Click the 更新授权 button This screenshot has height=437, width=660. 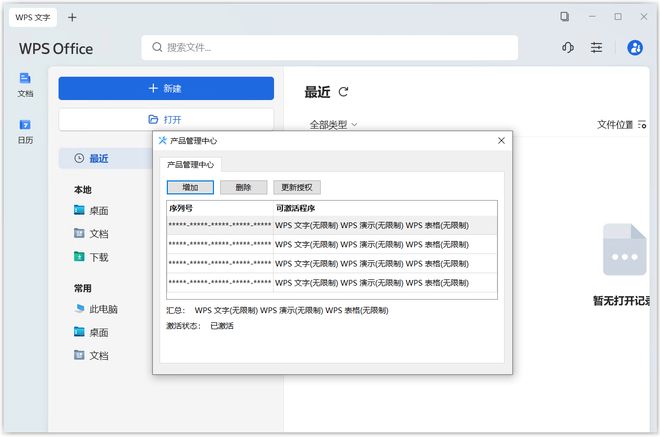297,187
